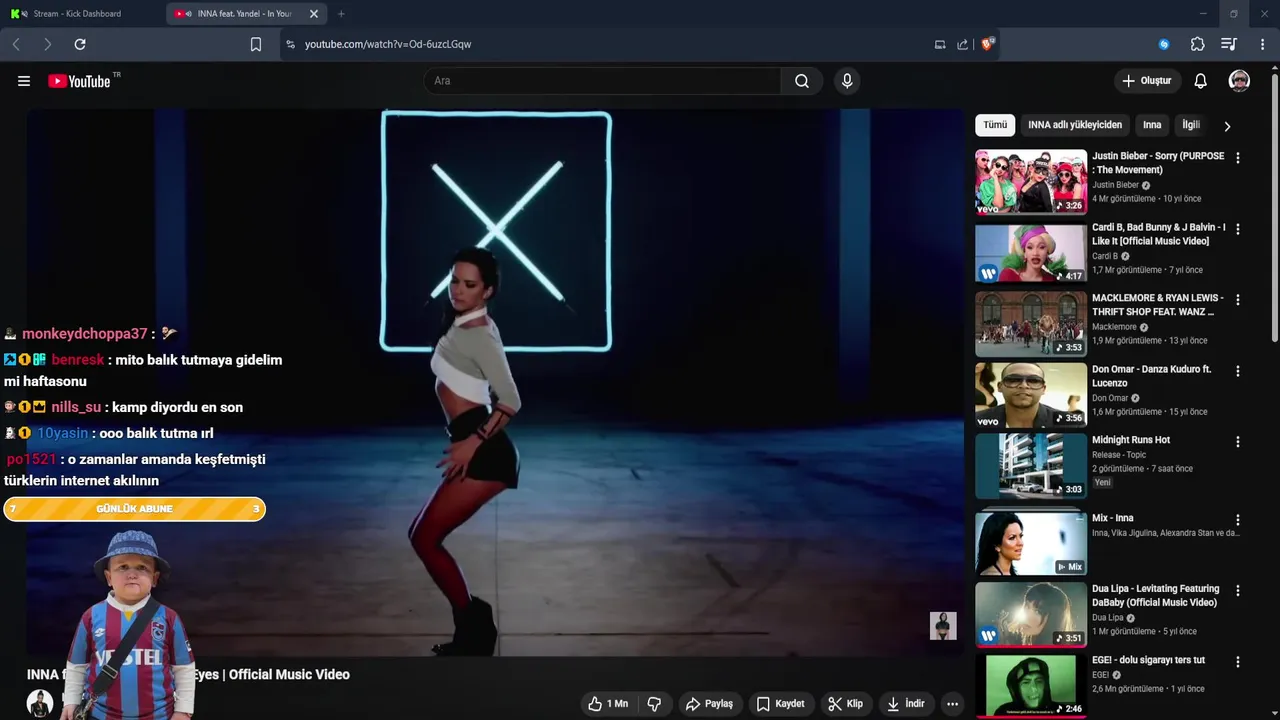Open more options for Danza Kuduro video
The height and width of the screenshot is (720, 1280).
click(1238, 371)
